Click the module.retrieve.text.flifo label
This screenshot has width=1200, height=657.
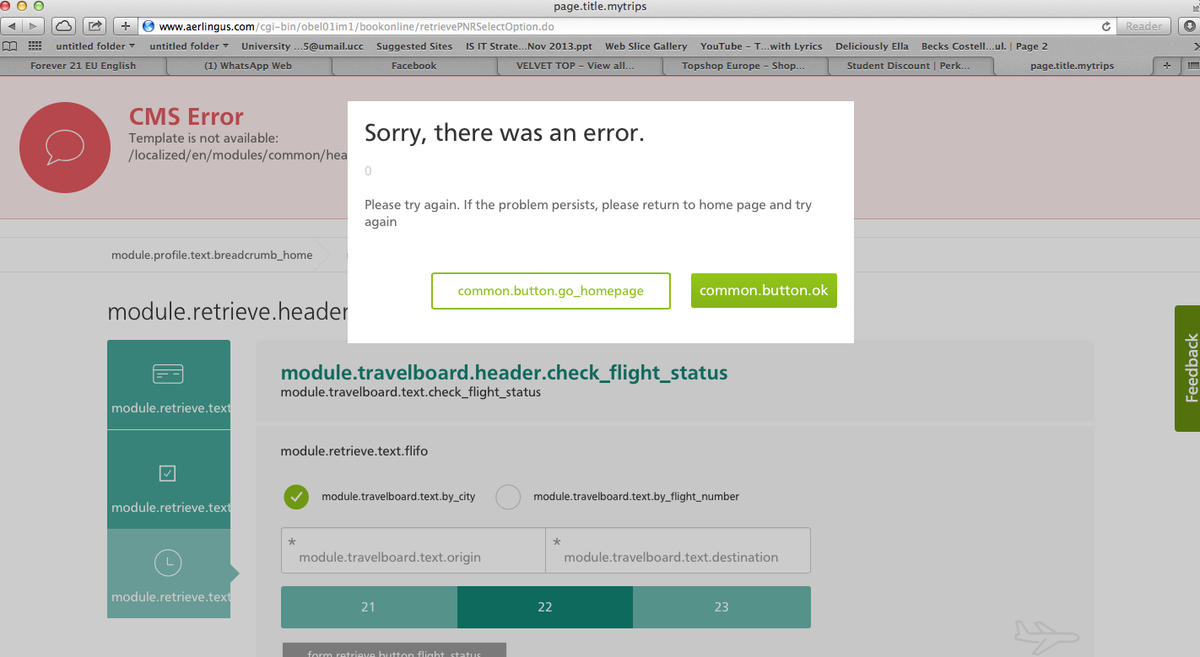tap(354, 452)
